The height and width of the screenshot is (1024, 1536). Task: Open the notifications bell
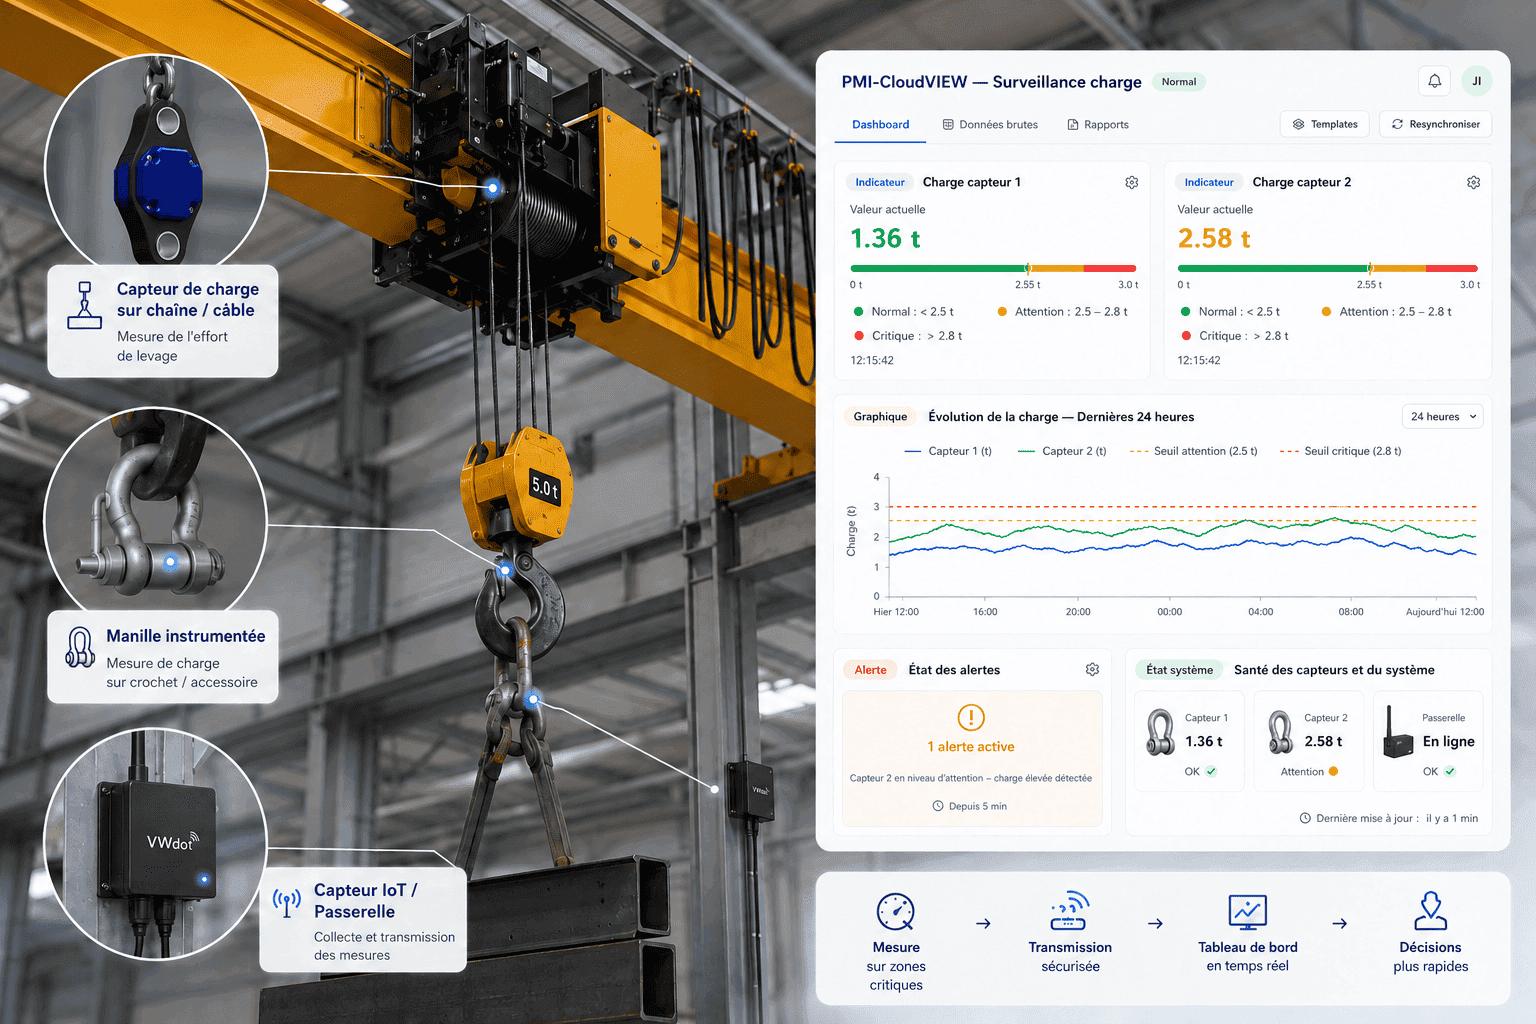click(1435, 81)
